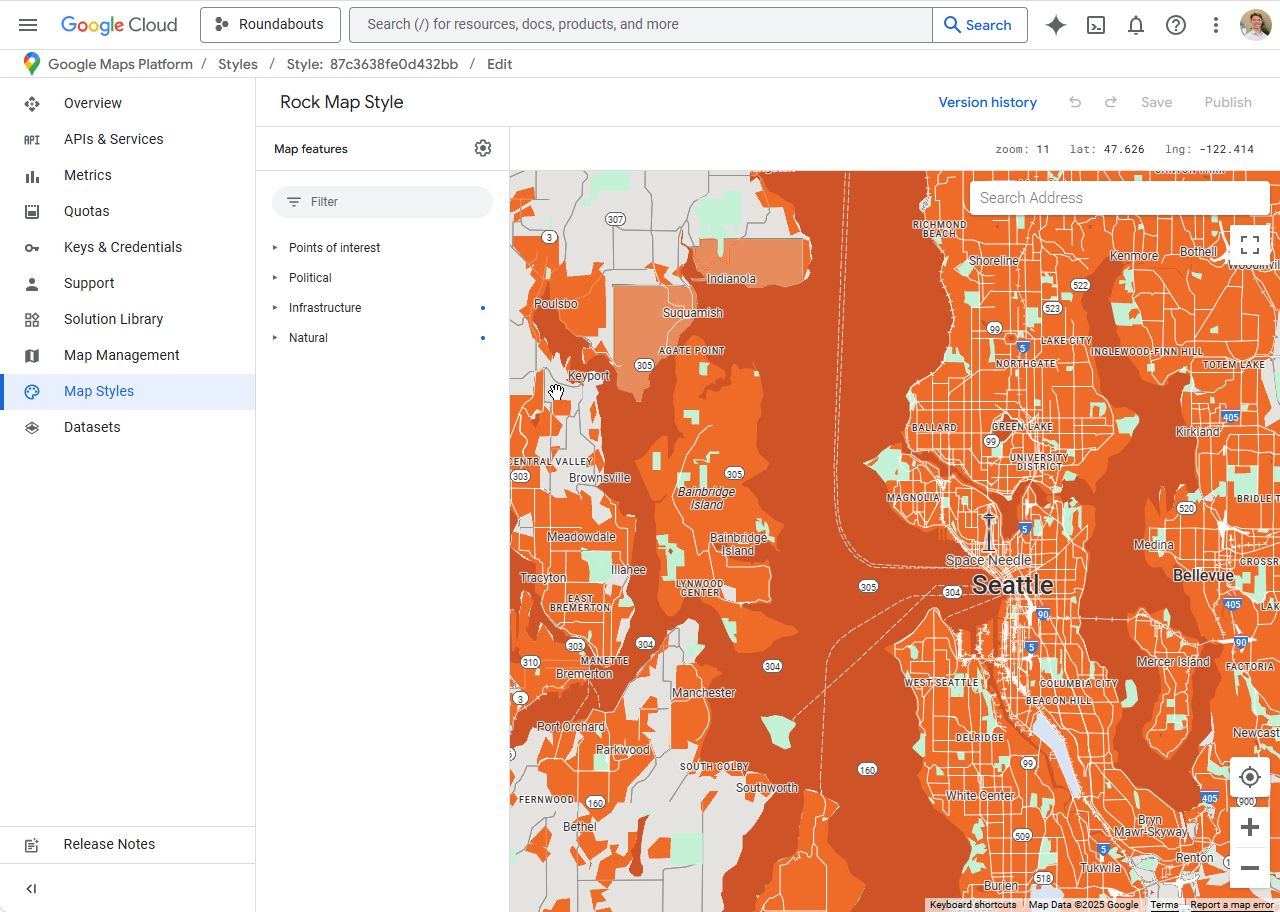1280x912 pixels.
Task: Click the Search Address box on the map
Action: click(1119, 198)
